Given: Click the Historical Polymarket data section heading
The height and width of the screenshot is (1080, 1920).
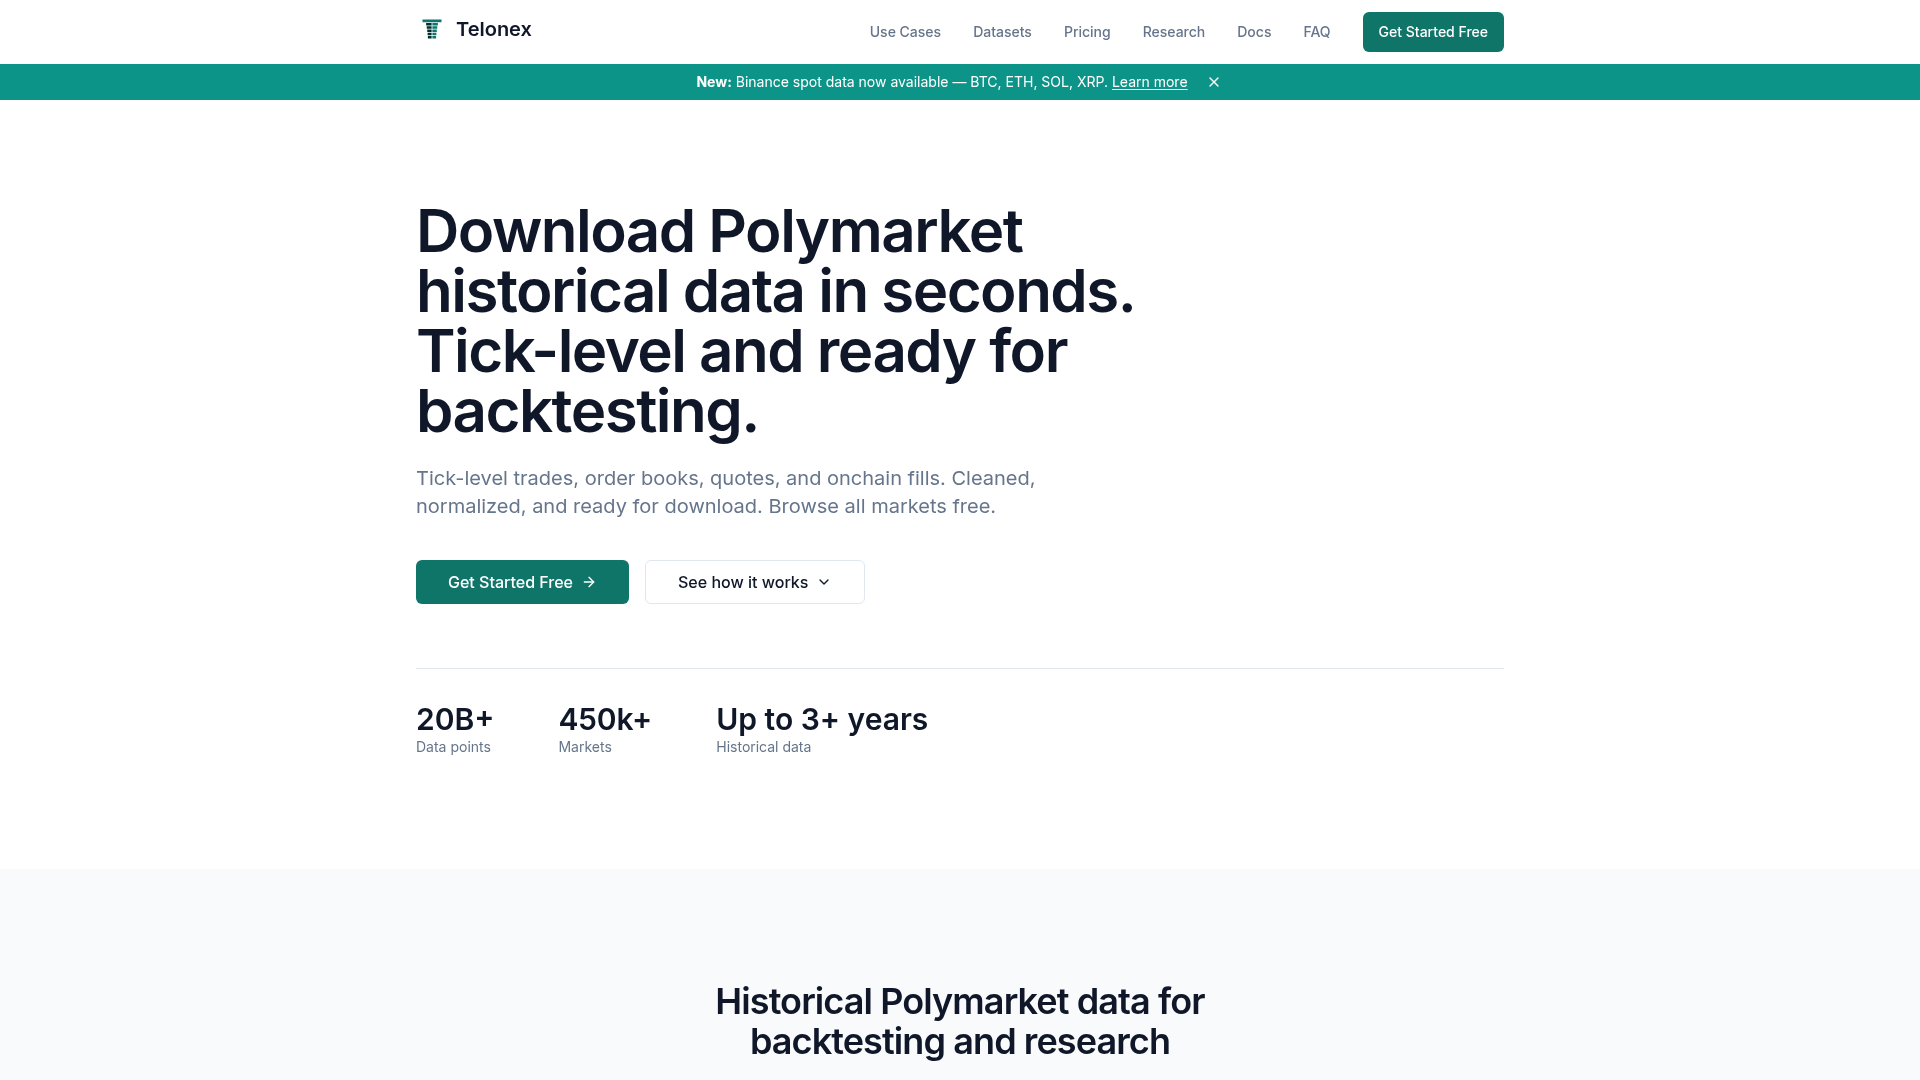Looking at the screenshot, I should [x=959, y=1021].
